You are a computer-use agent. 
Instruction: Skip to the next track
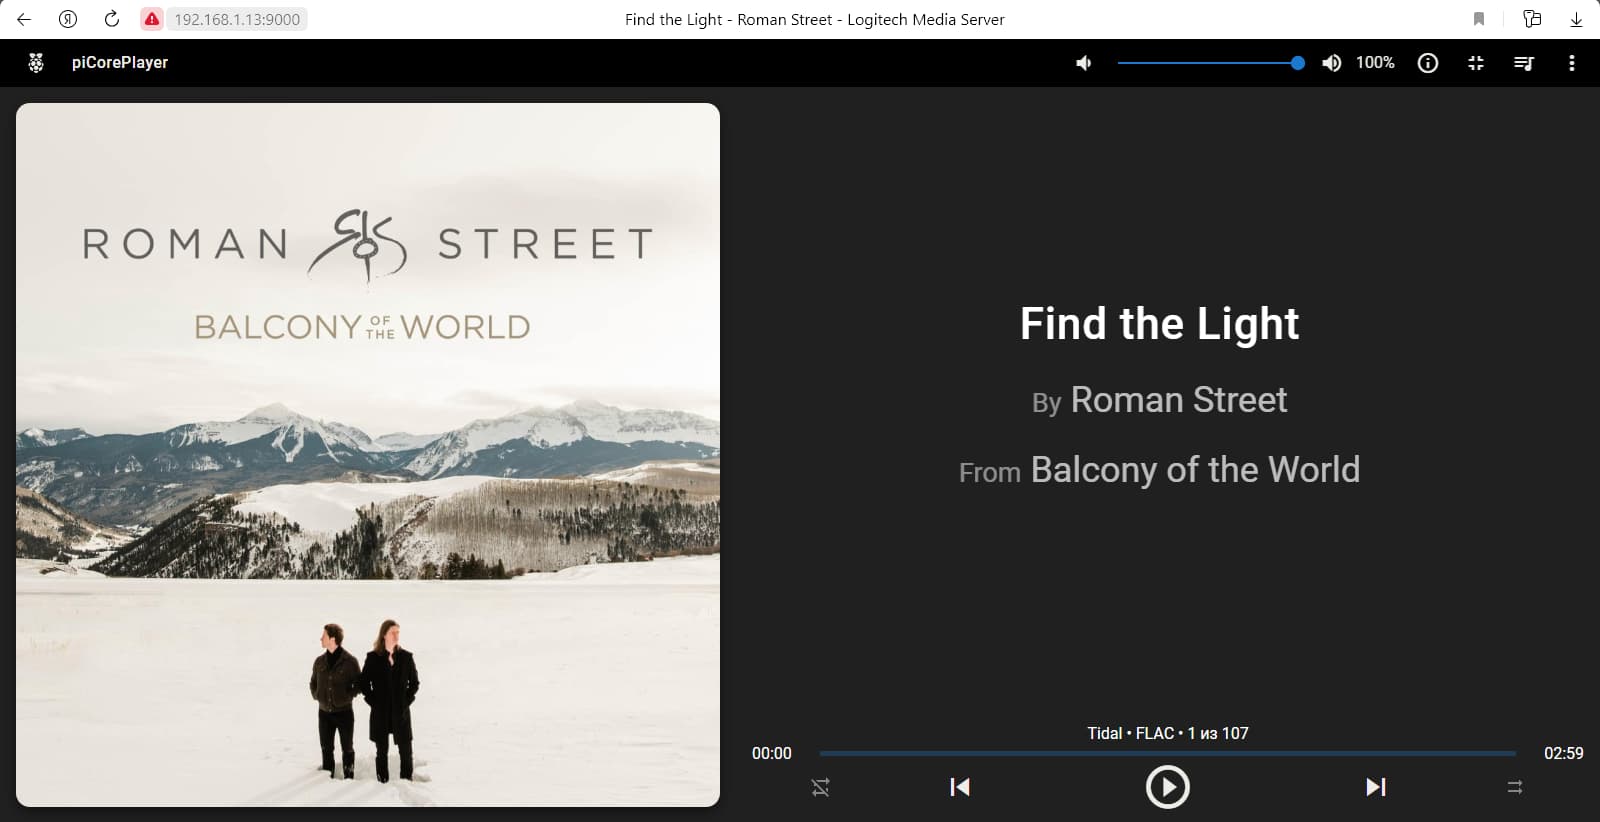1376,787
